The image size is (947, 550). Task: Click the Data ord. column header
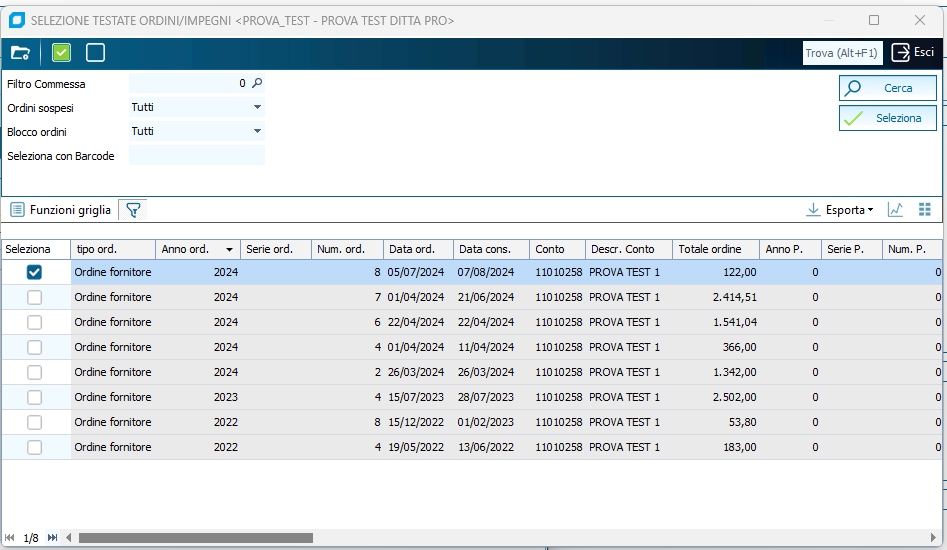419,249
